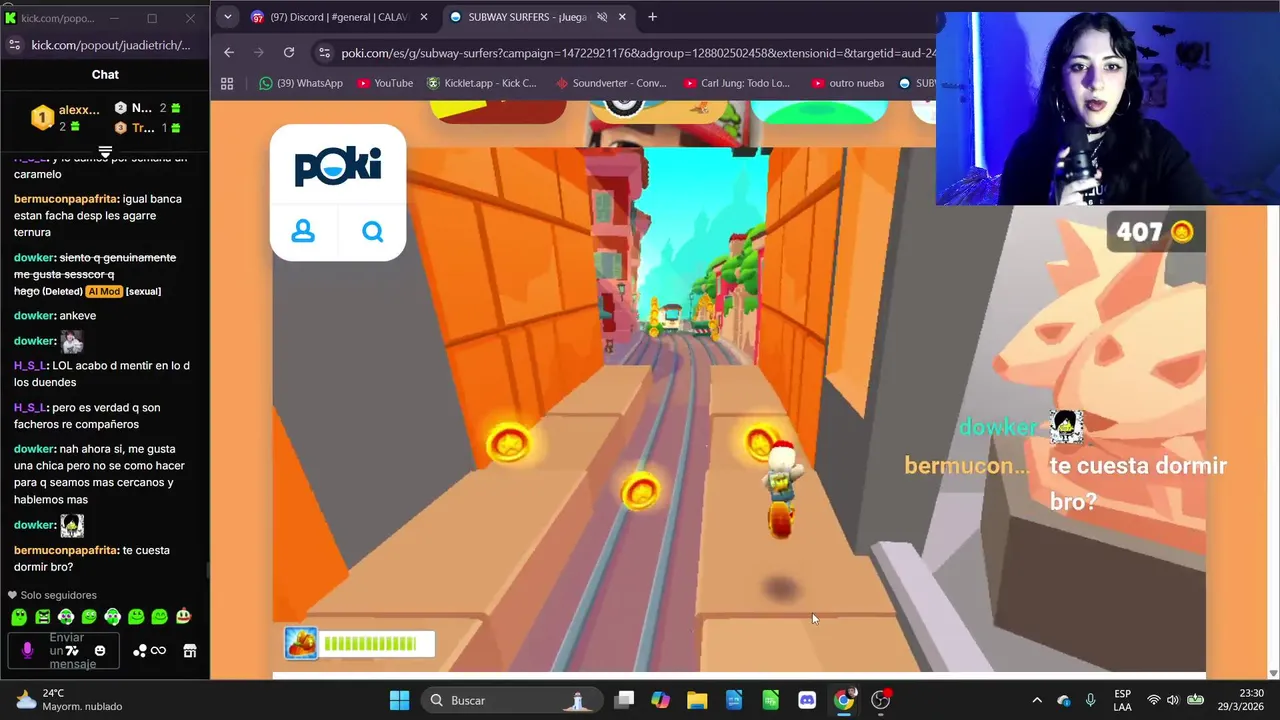The image size is (1280, 720).
Task: Click H_S_L username on LOL message
Action: tap(30, 366)
